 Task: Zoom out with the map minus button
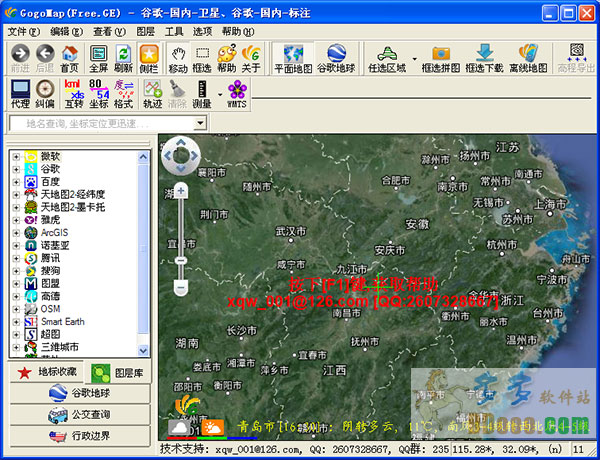tap(181, 287)
